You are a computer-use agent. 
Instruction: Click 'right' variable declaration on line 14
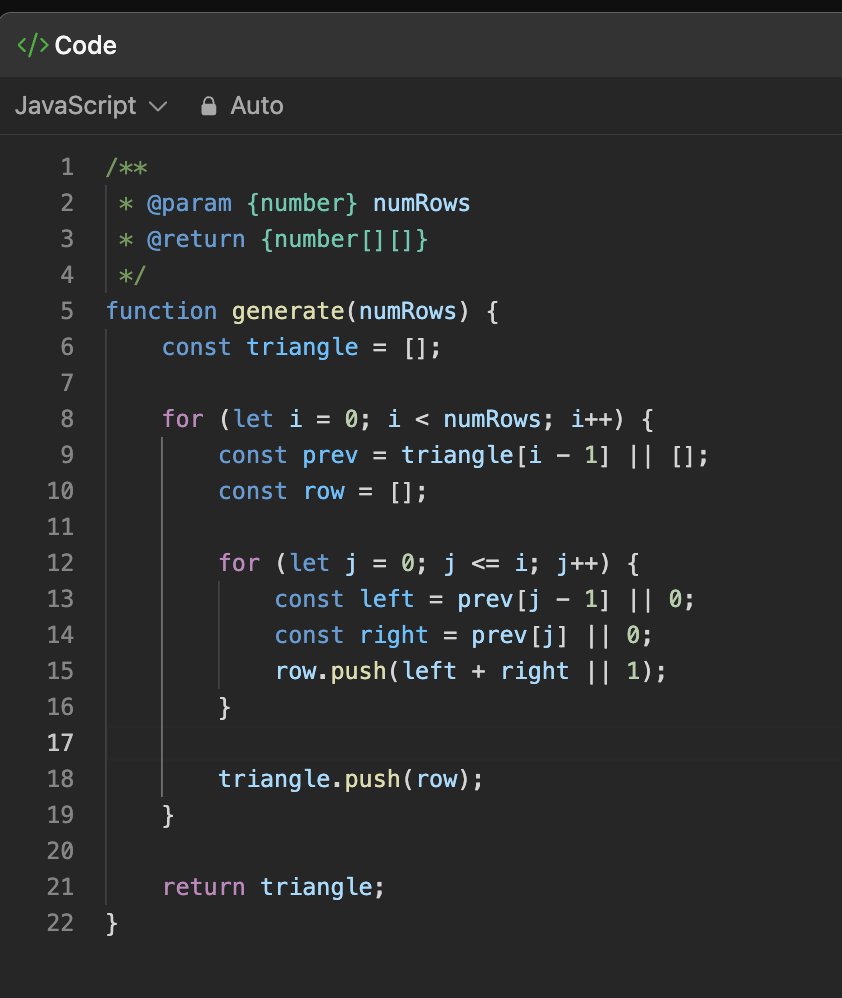tap(393, 635)
